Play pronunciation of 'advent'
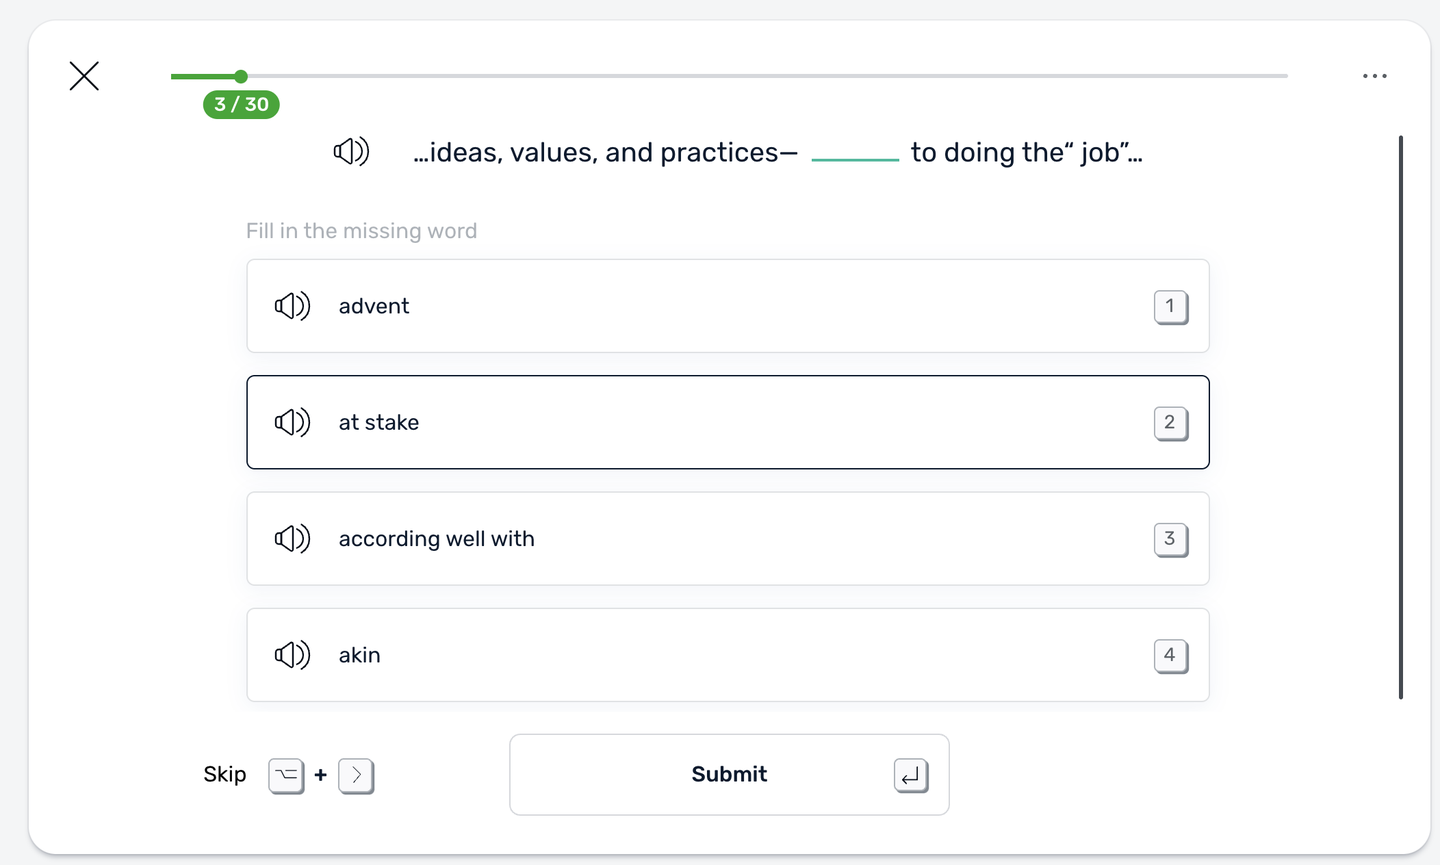The height and width of the screenshot is (865, 1440). 292,306
